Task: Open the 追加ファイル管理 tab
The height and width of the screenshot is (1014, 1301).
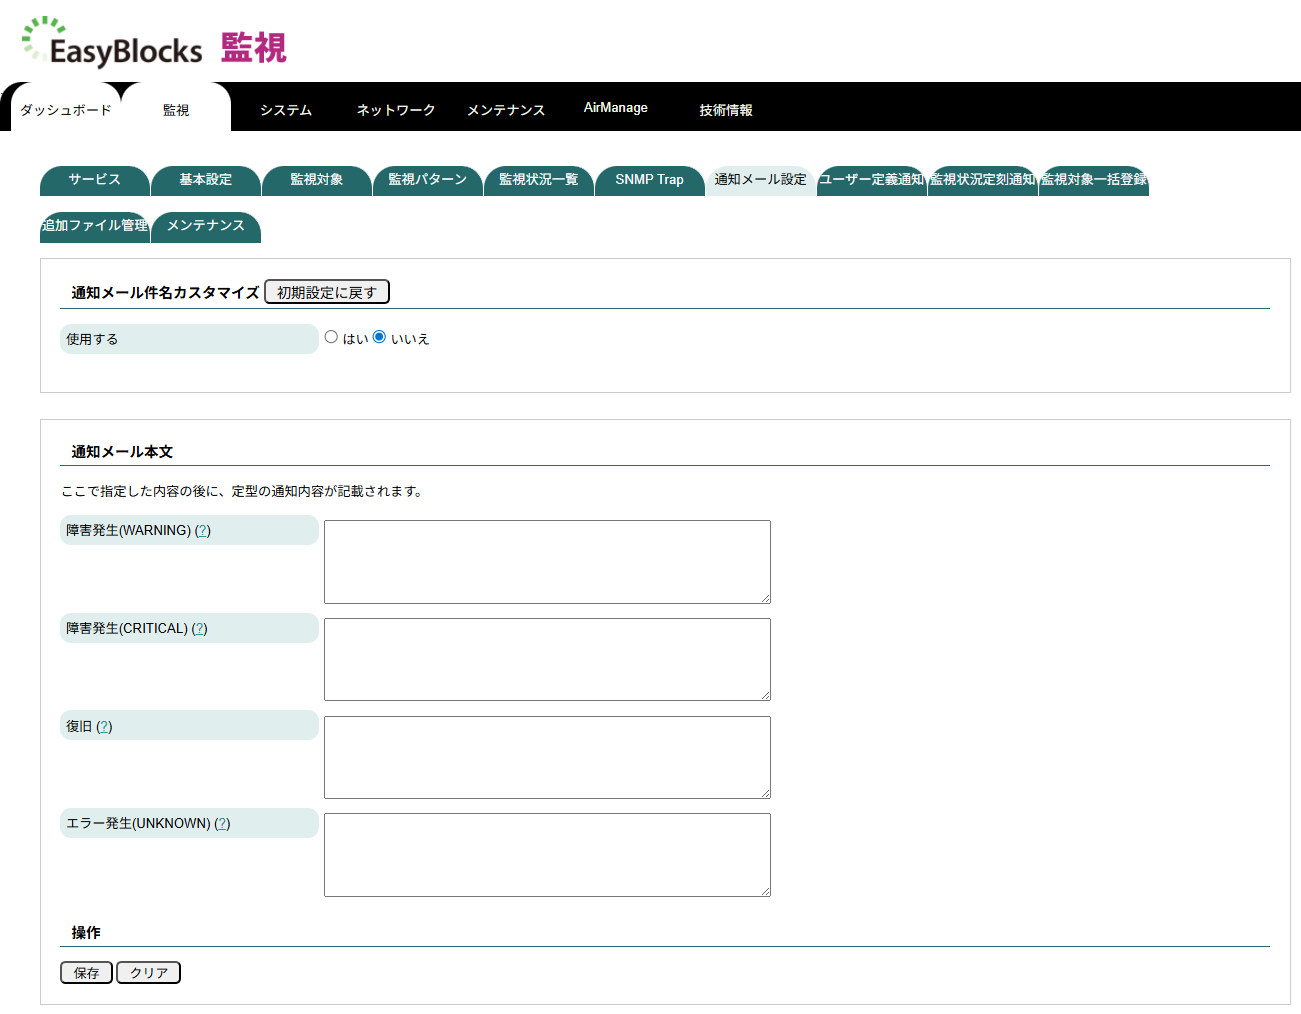Action: tap(94, 227)
